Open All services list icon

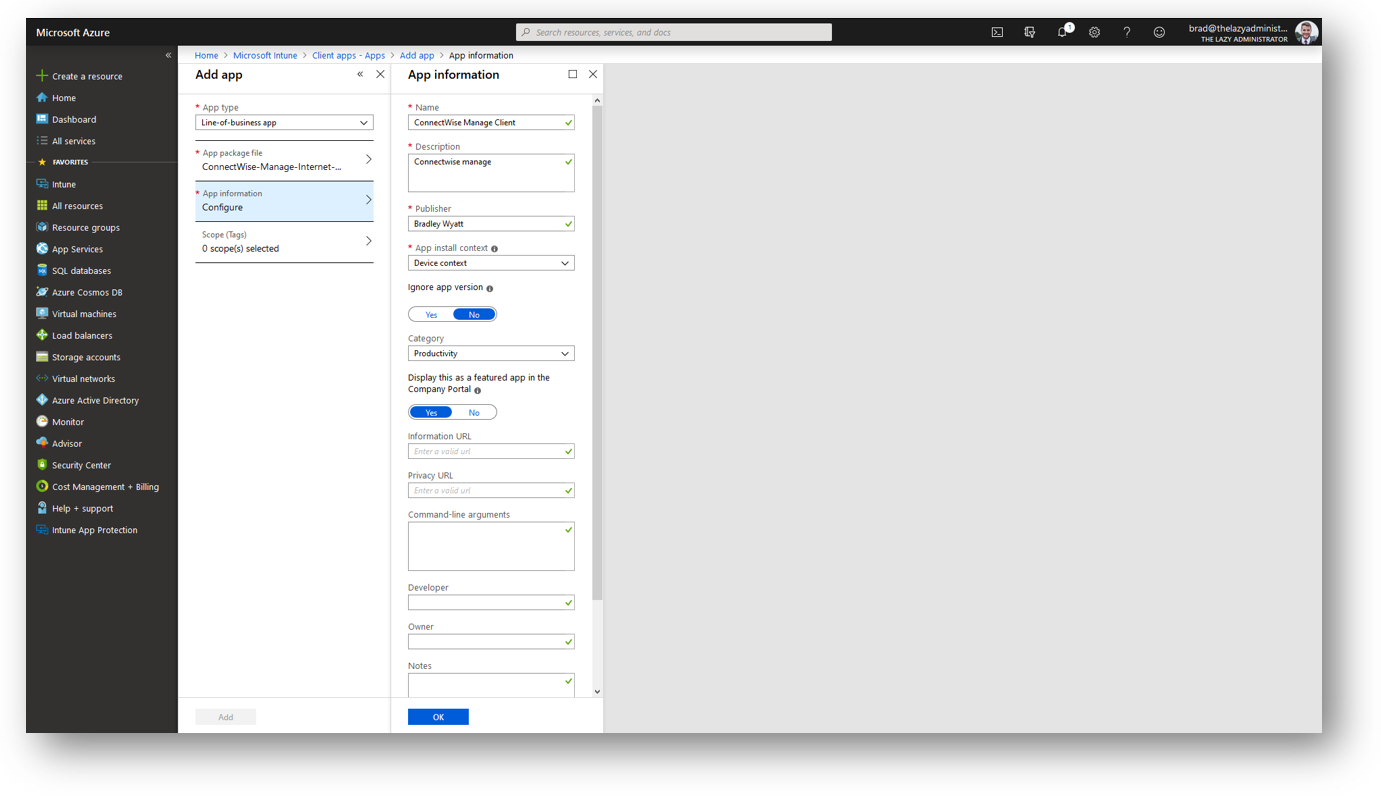pyautogui.click(x=42, y=141)
